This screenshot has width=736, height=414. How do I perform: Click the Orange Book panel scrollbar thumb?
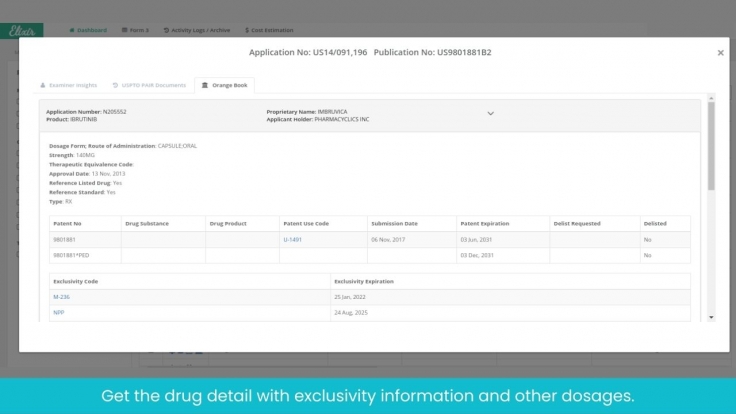point(711,145)
